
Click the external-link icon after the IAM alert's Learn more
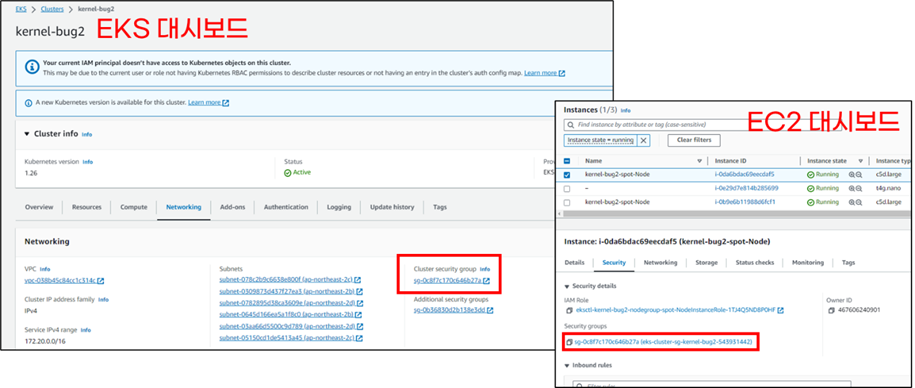click(x=562, y=74)
